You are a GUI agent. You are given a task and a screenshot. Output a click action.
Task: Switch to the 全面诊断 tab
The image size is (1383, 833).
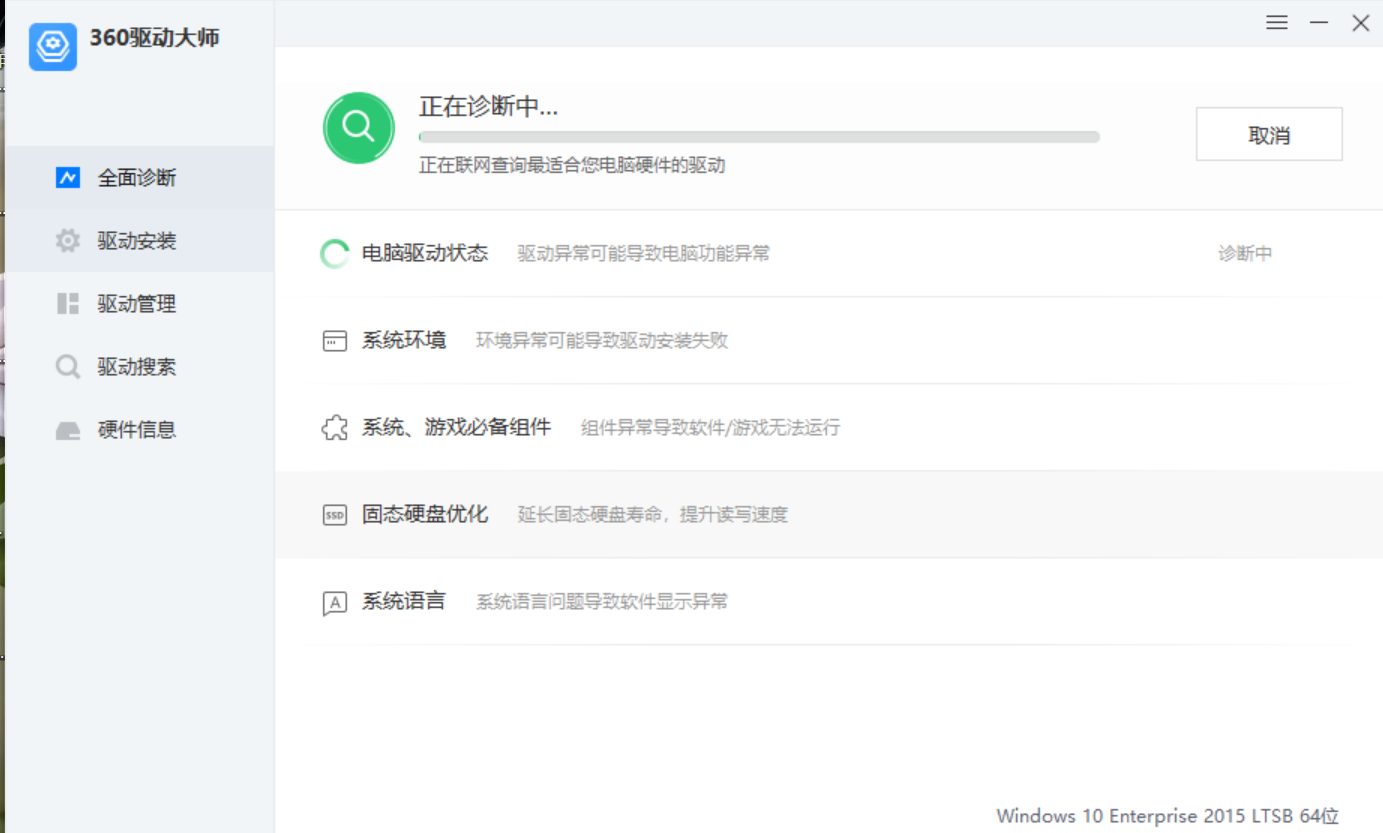point(140,178)
